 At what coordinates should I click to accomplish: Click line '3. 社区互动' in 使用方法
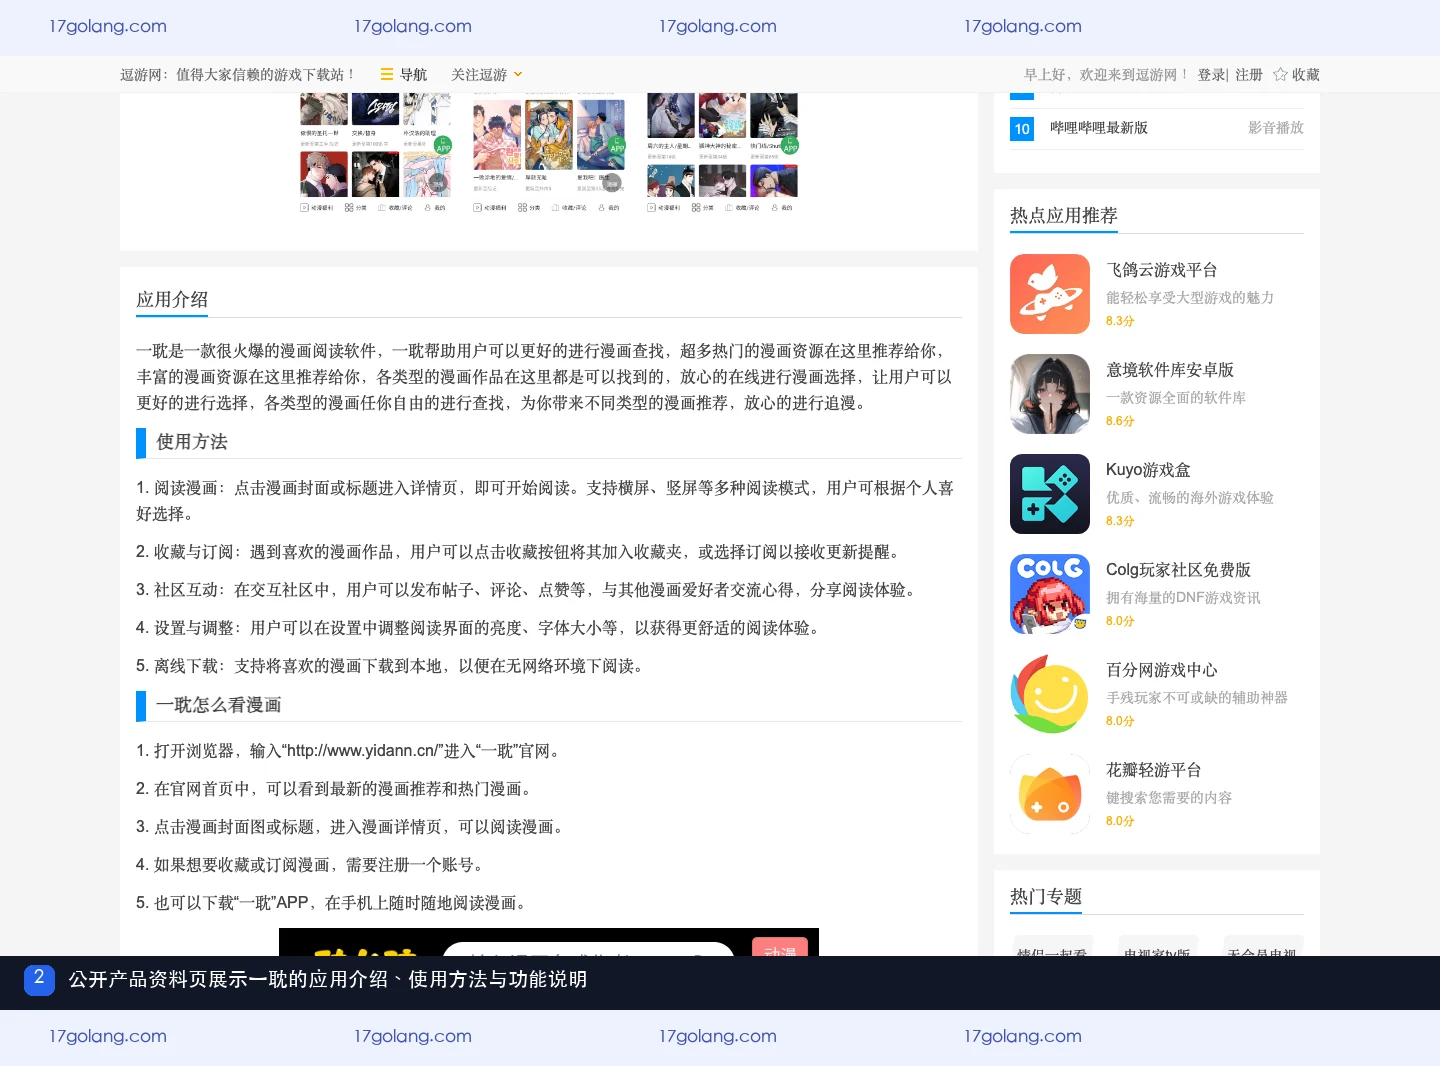(x=526, y=590)
